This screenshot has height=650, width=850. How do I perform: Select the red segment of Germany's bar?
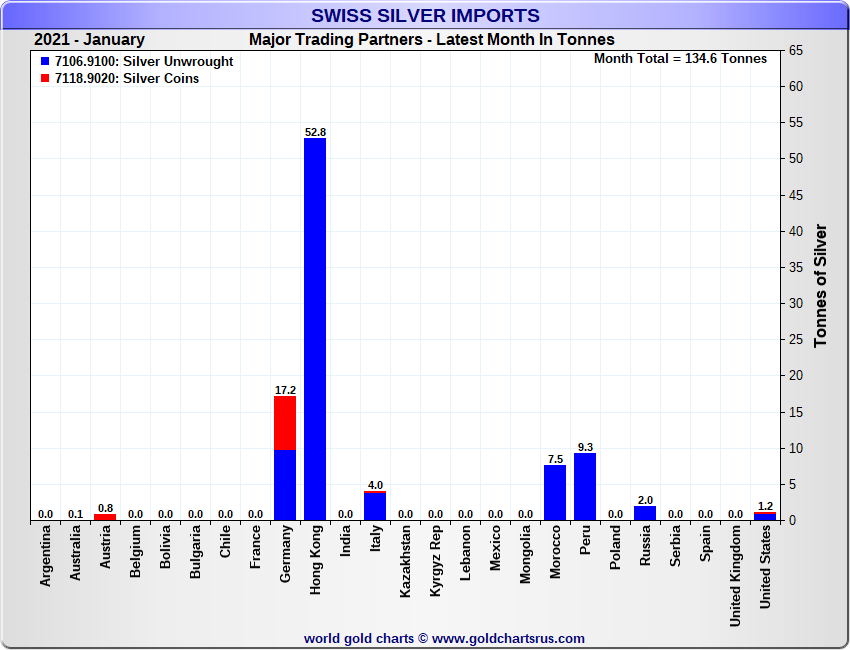click(x=285, y=422)
